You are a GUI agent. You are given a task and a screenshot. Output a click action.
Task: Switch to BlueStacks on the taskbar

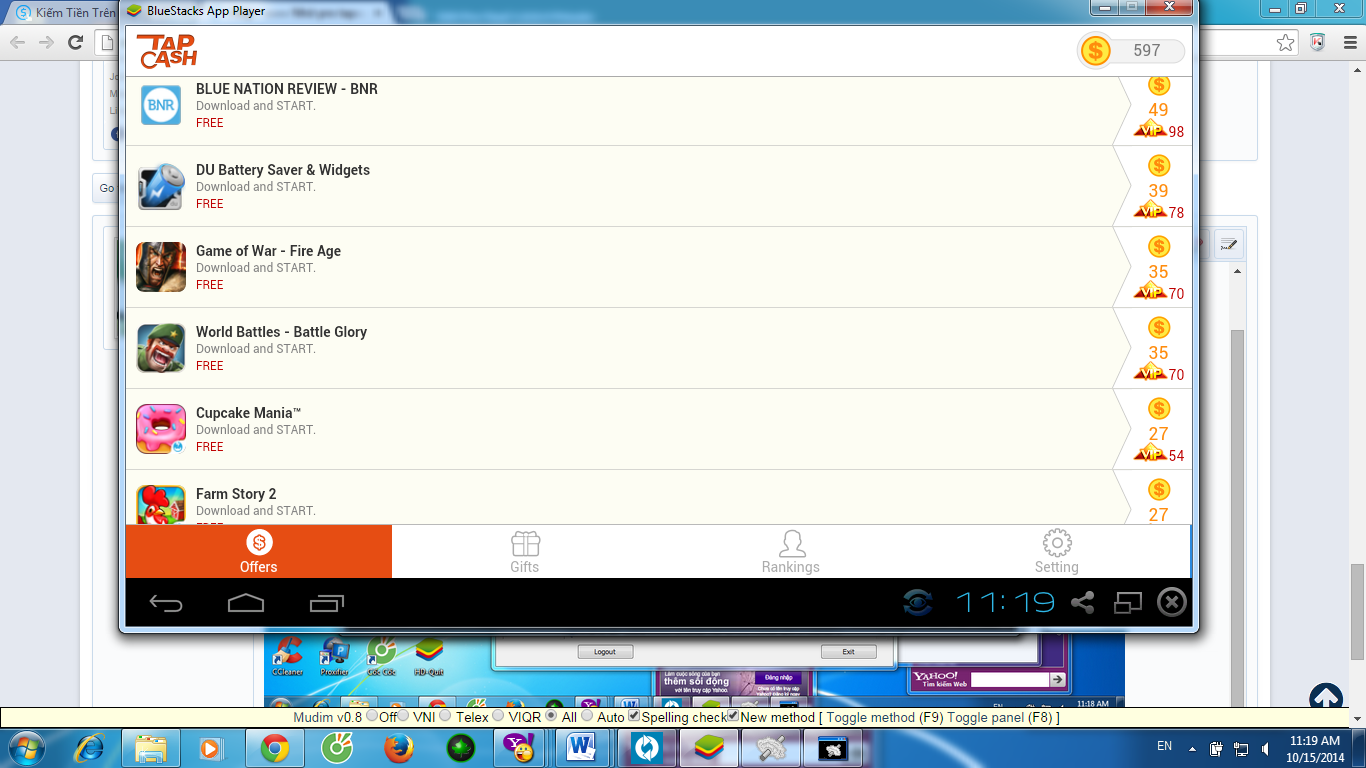[x=709, y=747]
